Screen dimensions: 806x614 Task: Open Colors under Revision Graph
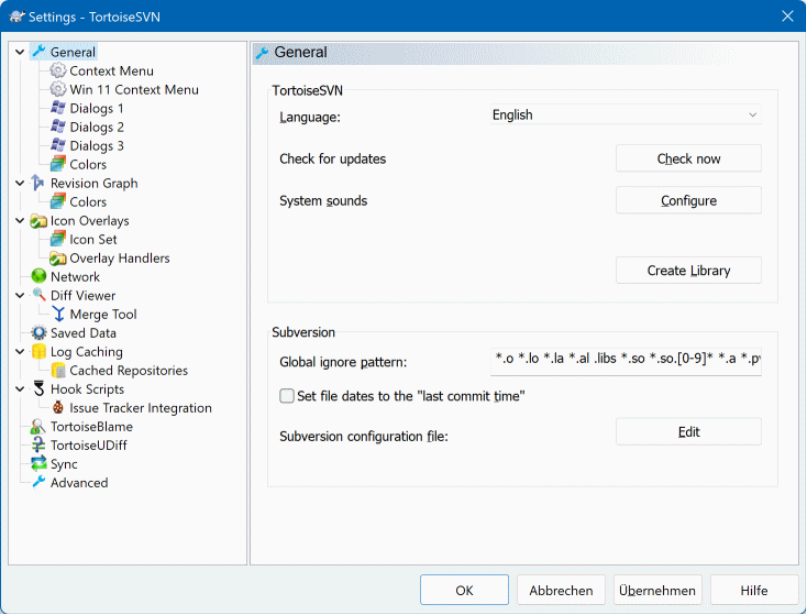88,202
